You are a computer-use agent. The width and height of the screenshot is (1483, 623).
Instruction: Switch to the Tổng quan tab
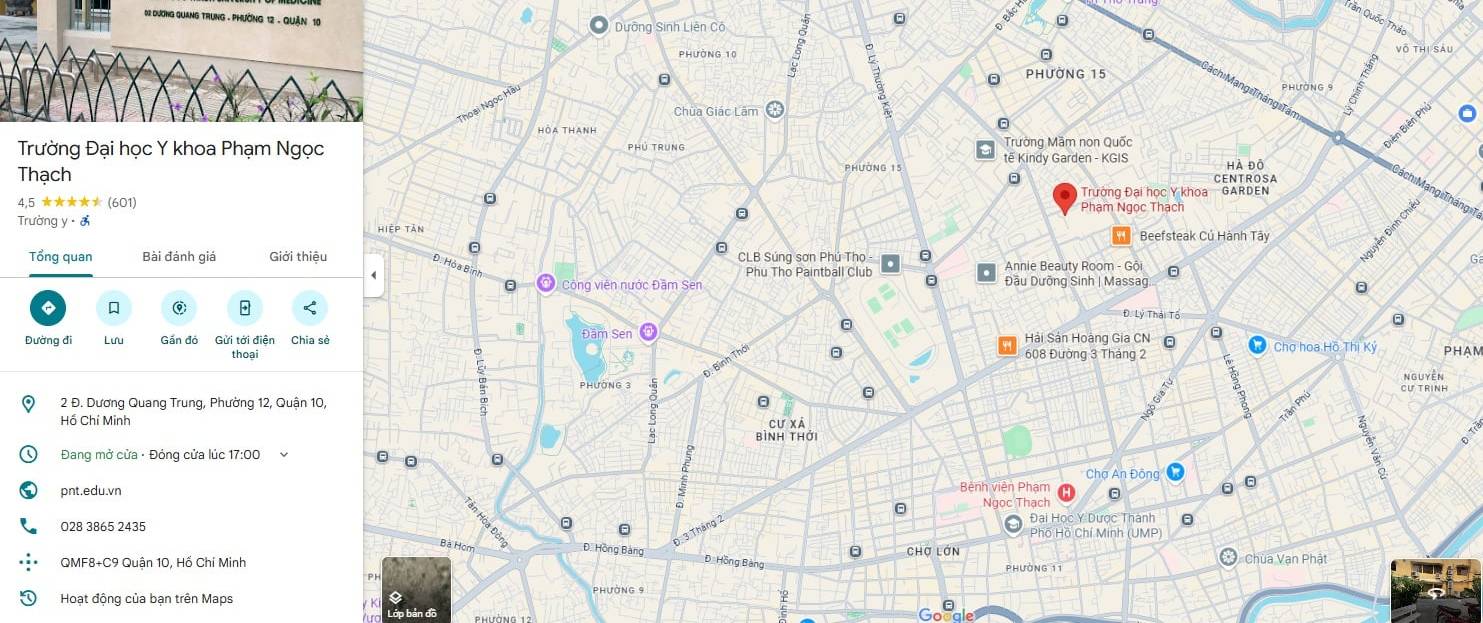(x=61, y=257)
